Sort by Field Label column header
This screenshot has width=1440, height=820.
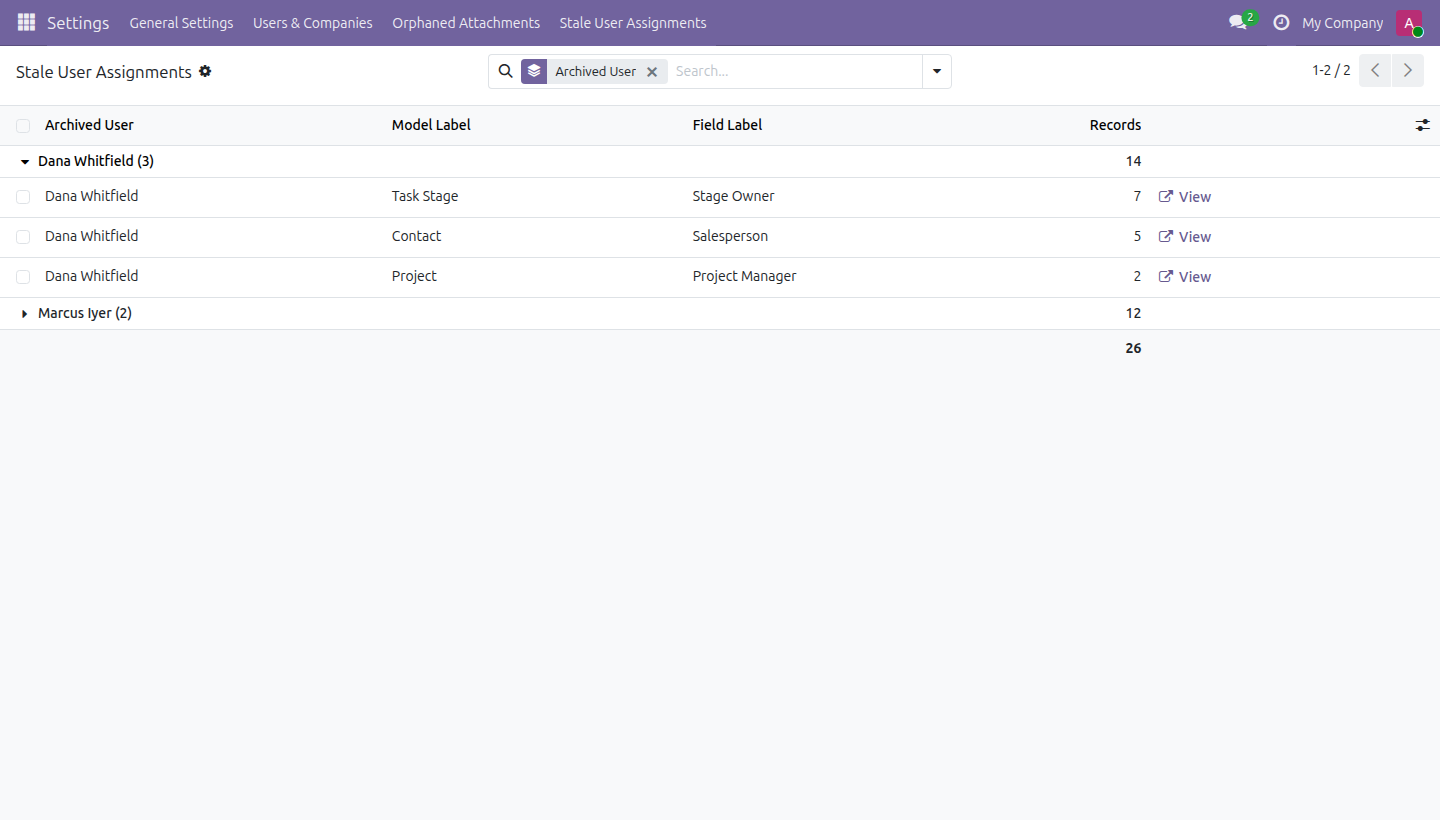tap(727, 125)
